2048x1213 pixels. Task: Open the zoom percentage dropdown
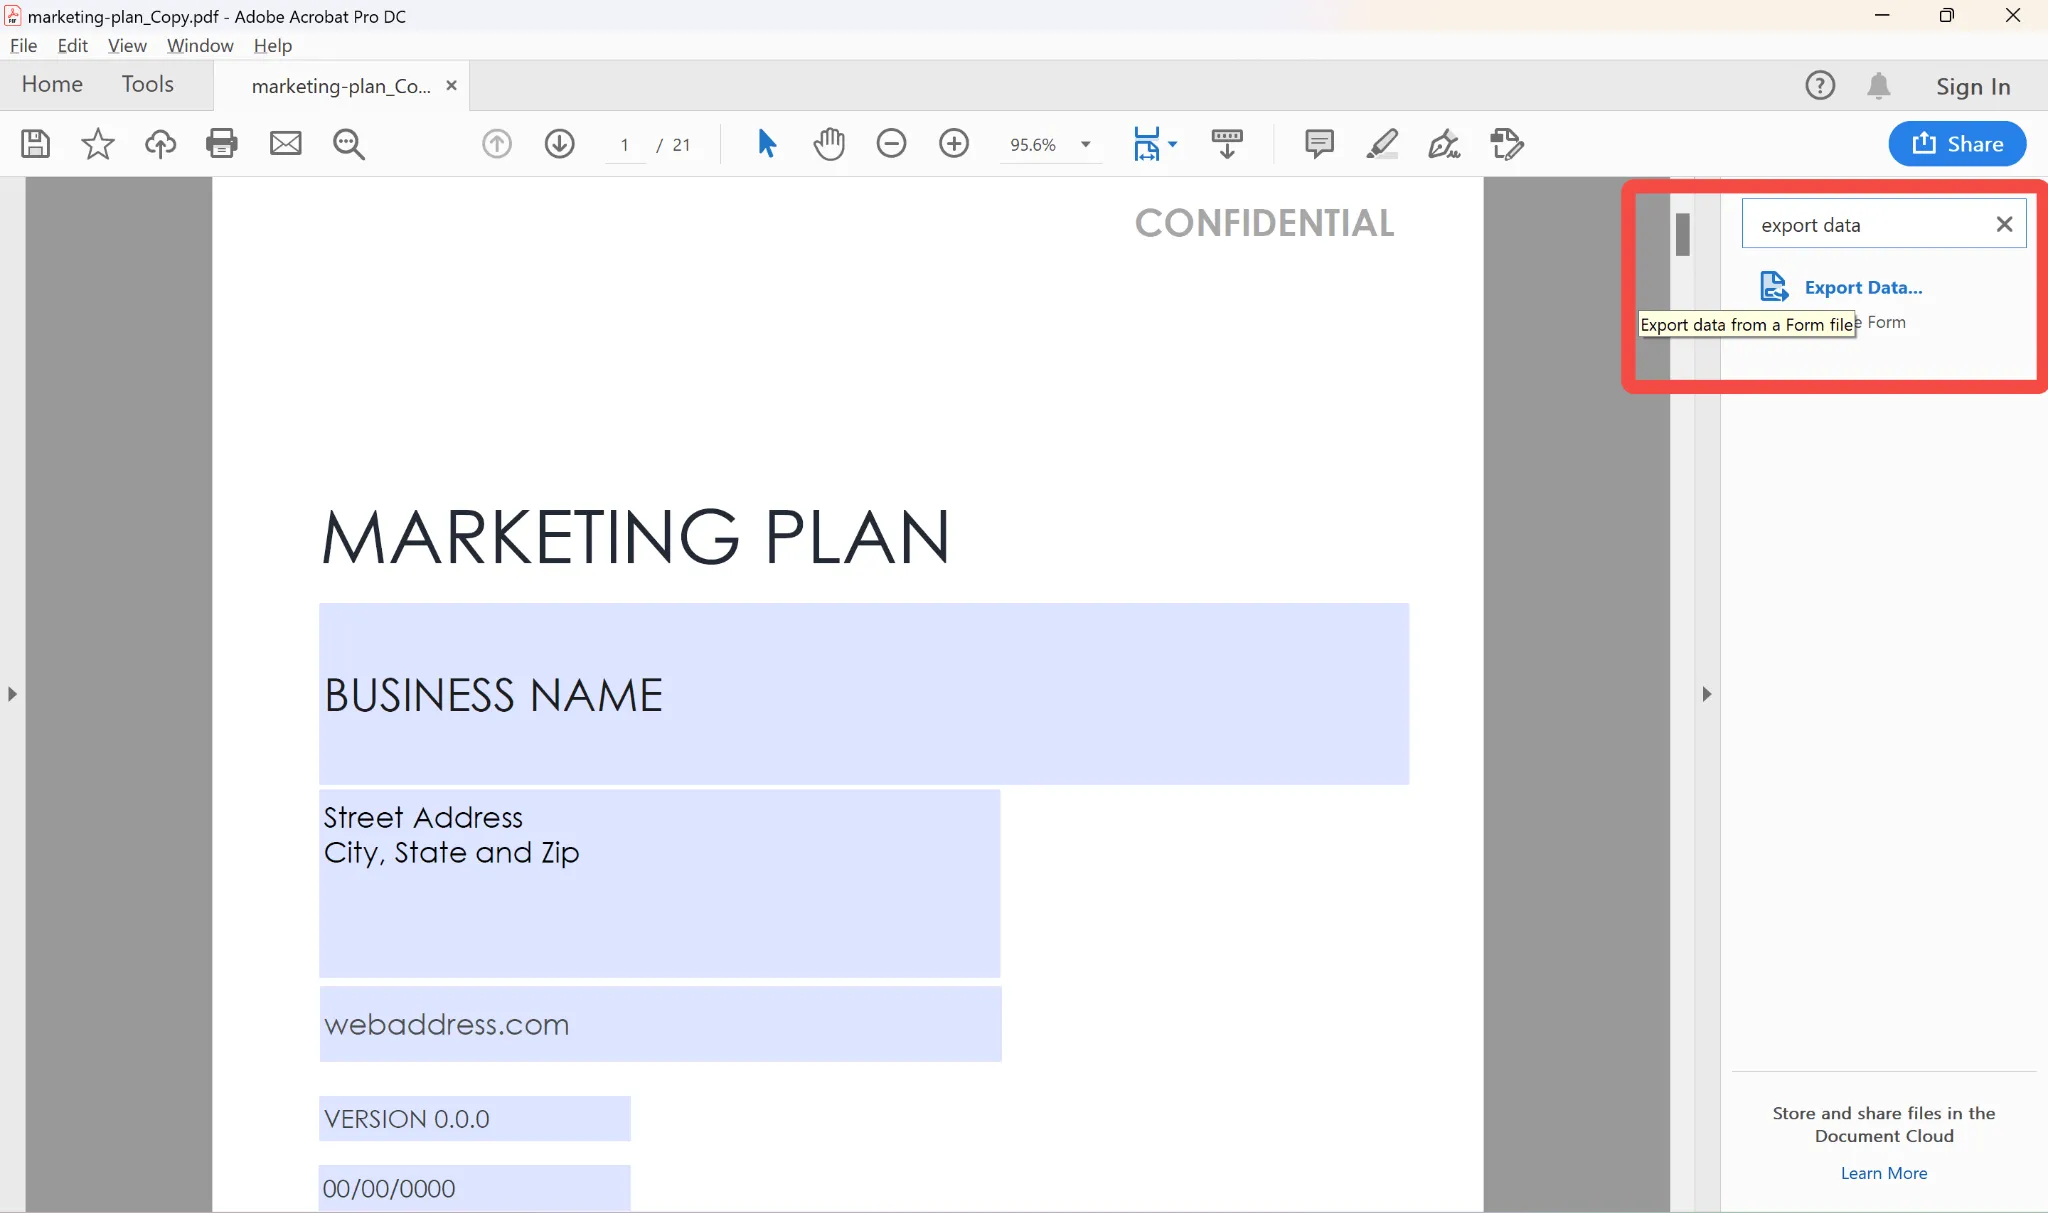point(1086,144)
